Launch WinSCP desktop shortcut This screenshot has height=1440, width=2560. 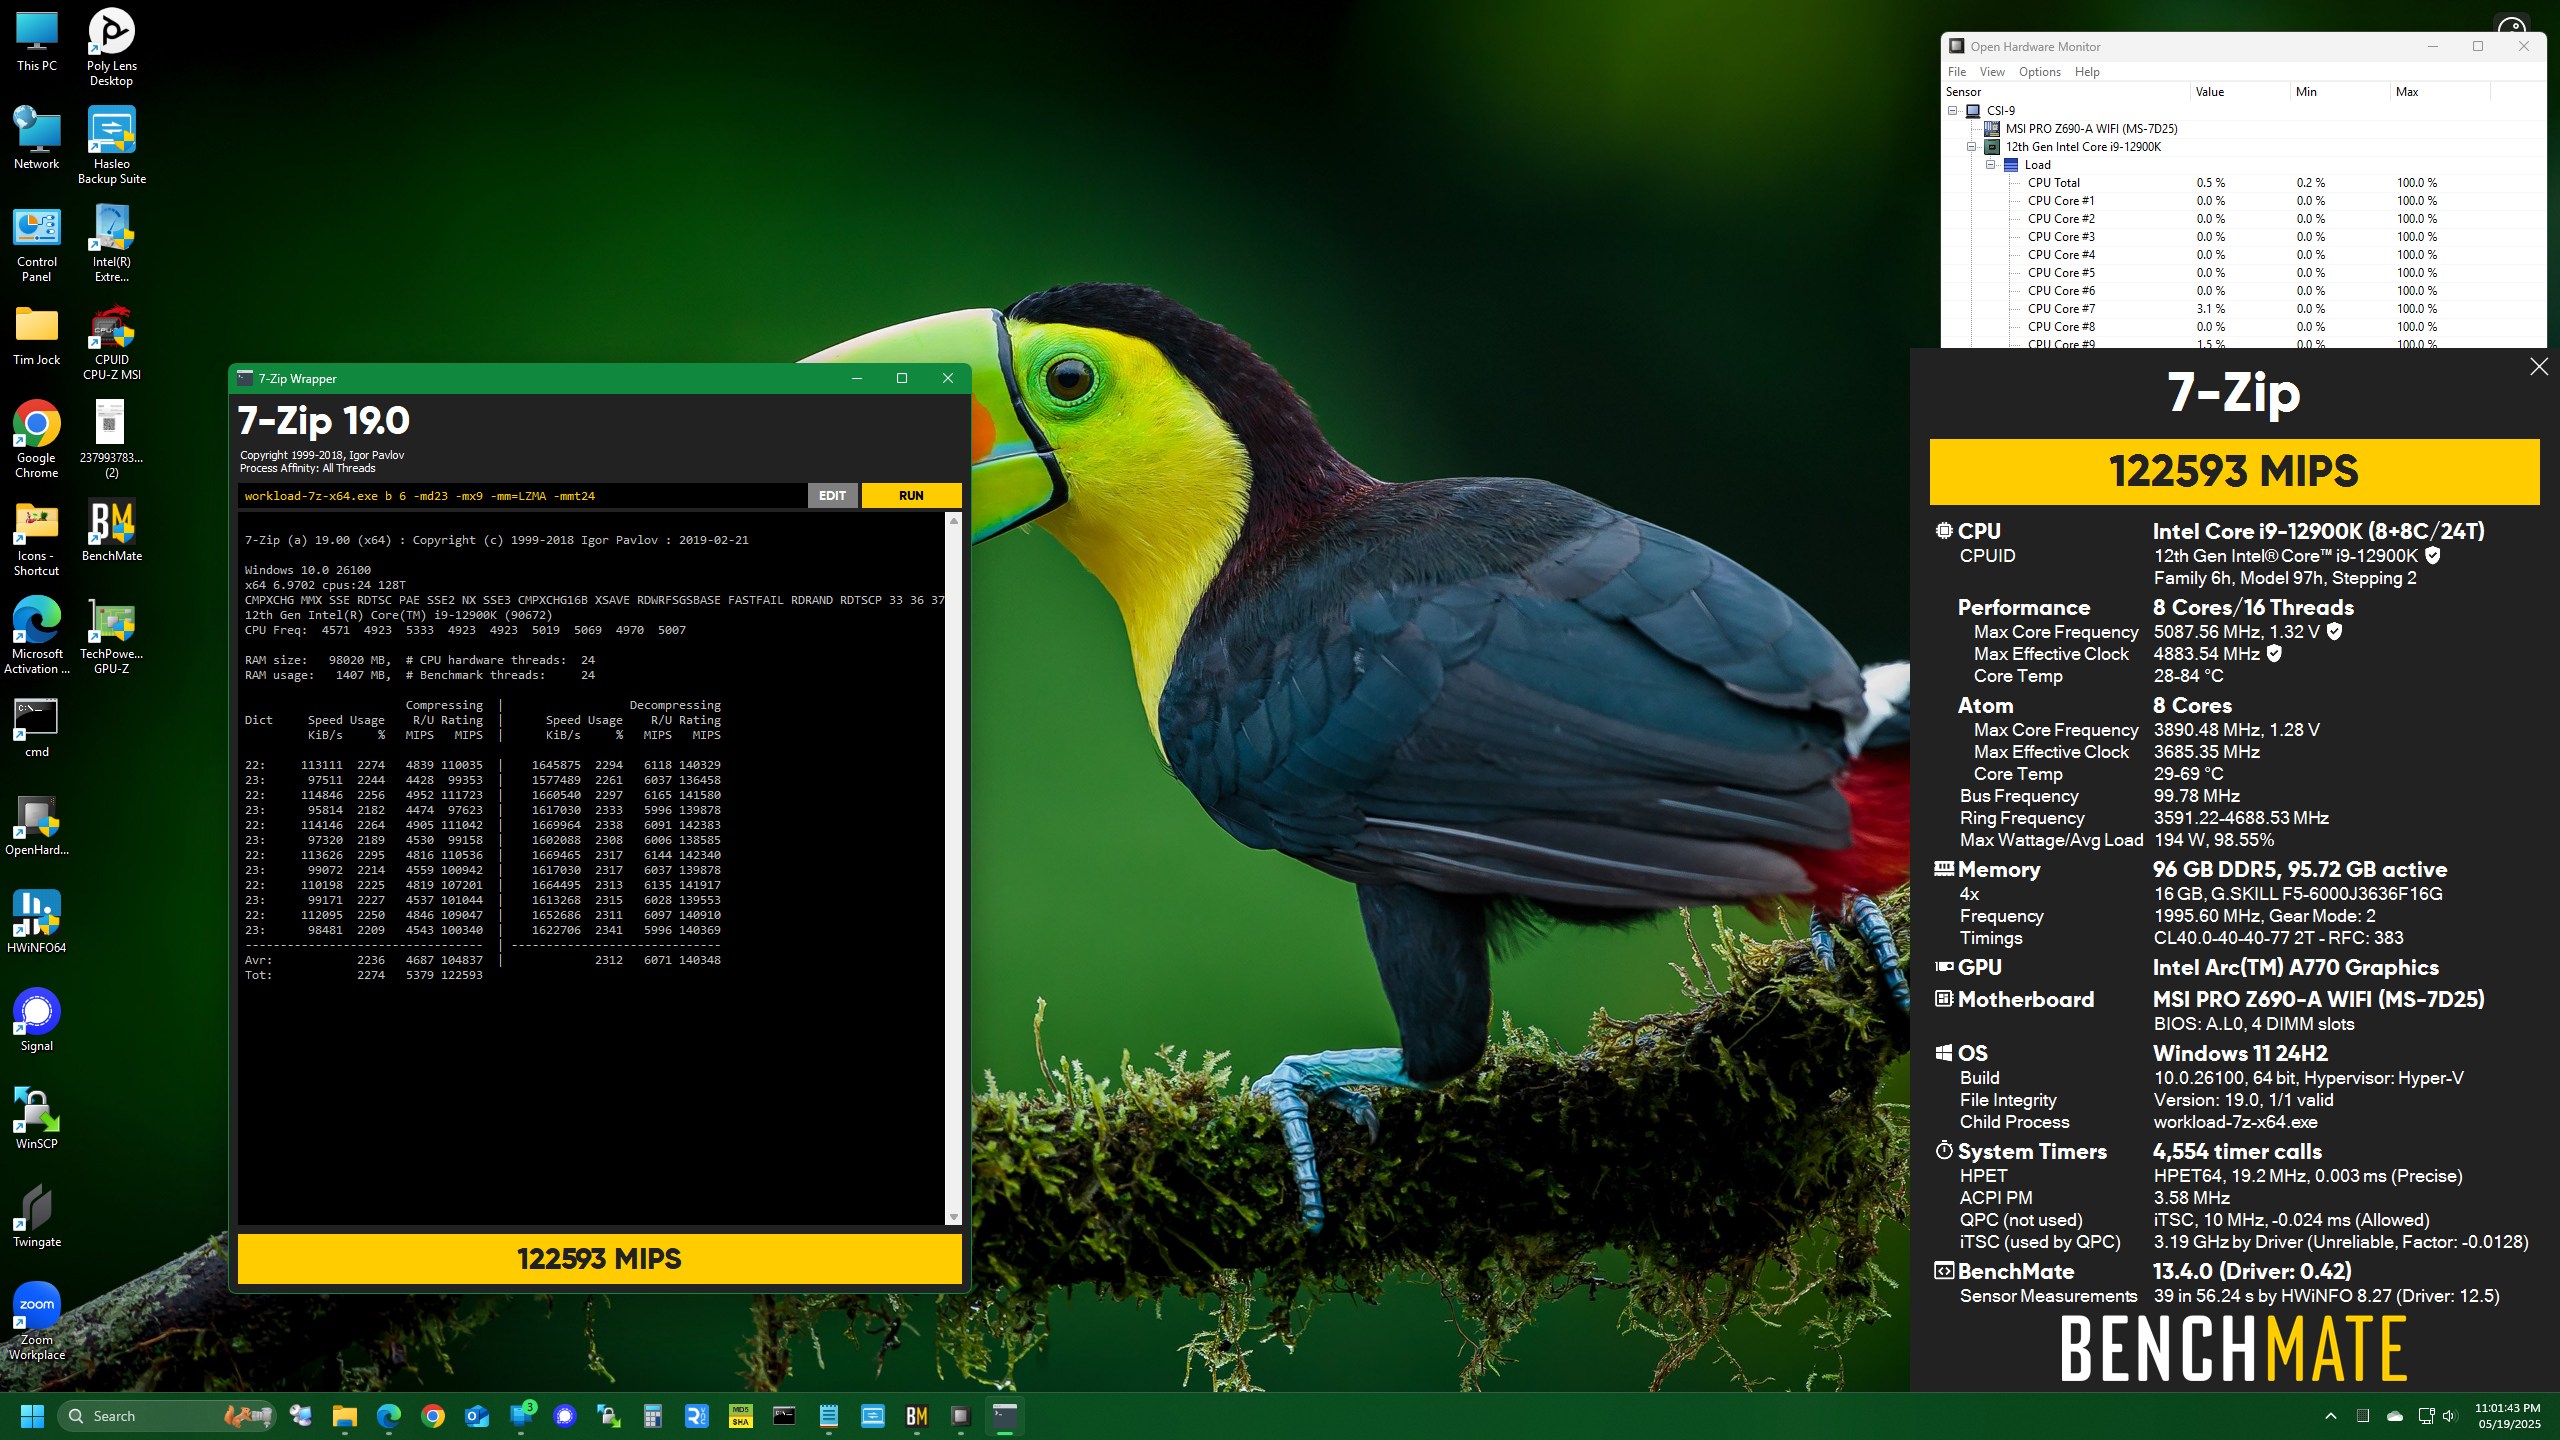[x=37, y=1119]
